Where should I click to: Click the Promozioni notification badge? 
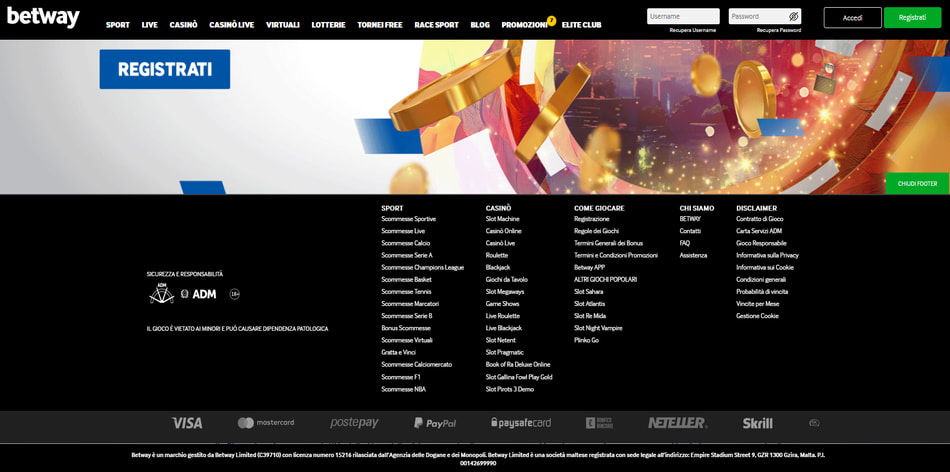(551, 21)
